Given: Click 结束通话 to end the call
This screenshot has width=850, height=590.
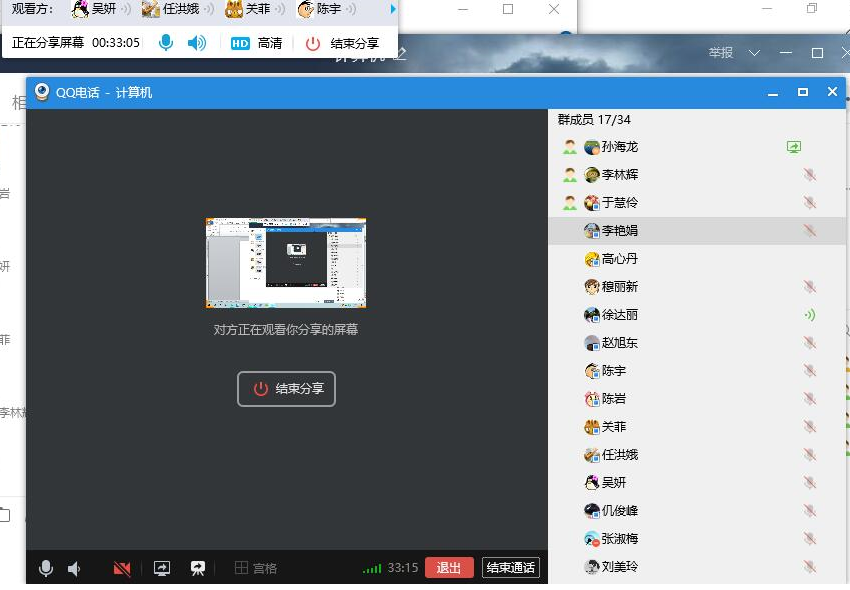Looking at the screenshot, I should click(x=510, y=568).
